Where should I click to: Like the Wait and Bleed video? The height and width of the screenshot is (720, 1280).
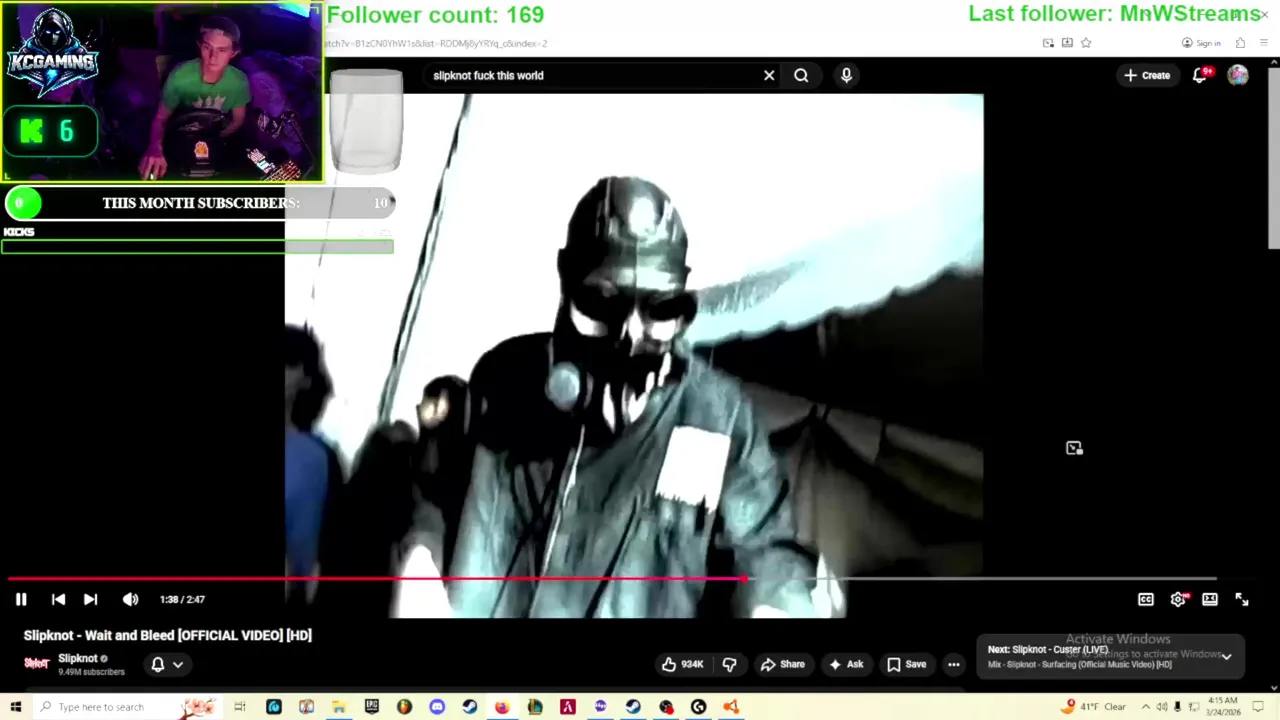click(681, 664)
